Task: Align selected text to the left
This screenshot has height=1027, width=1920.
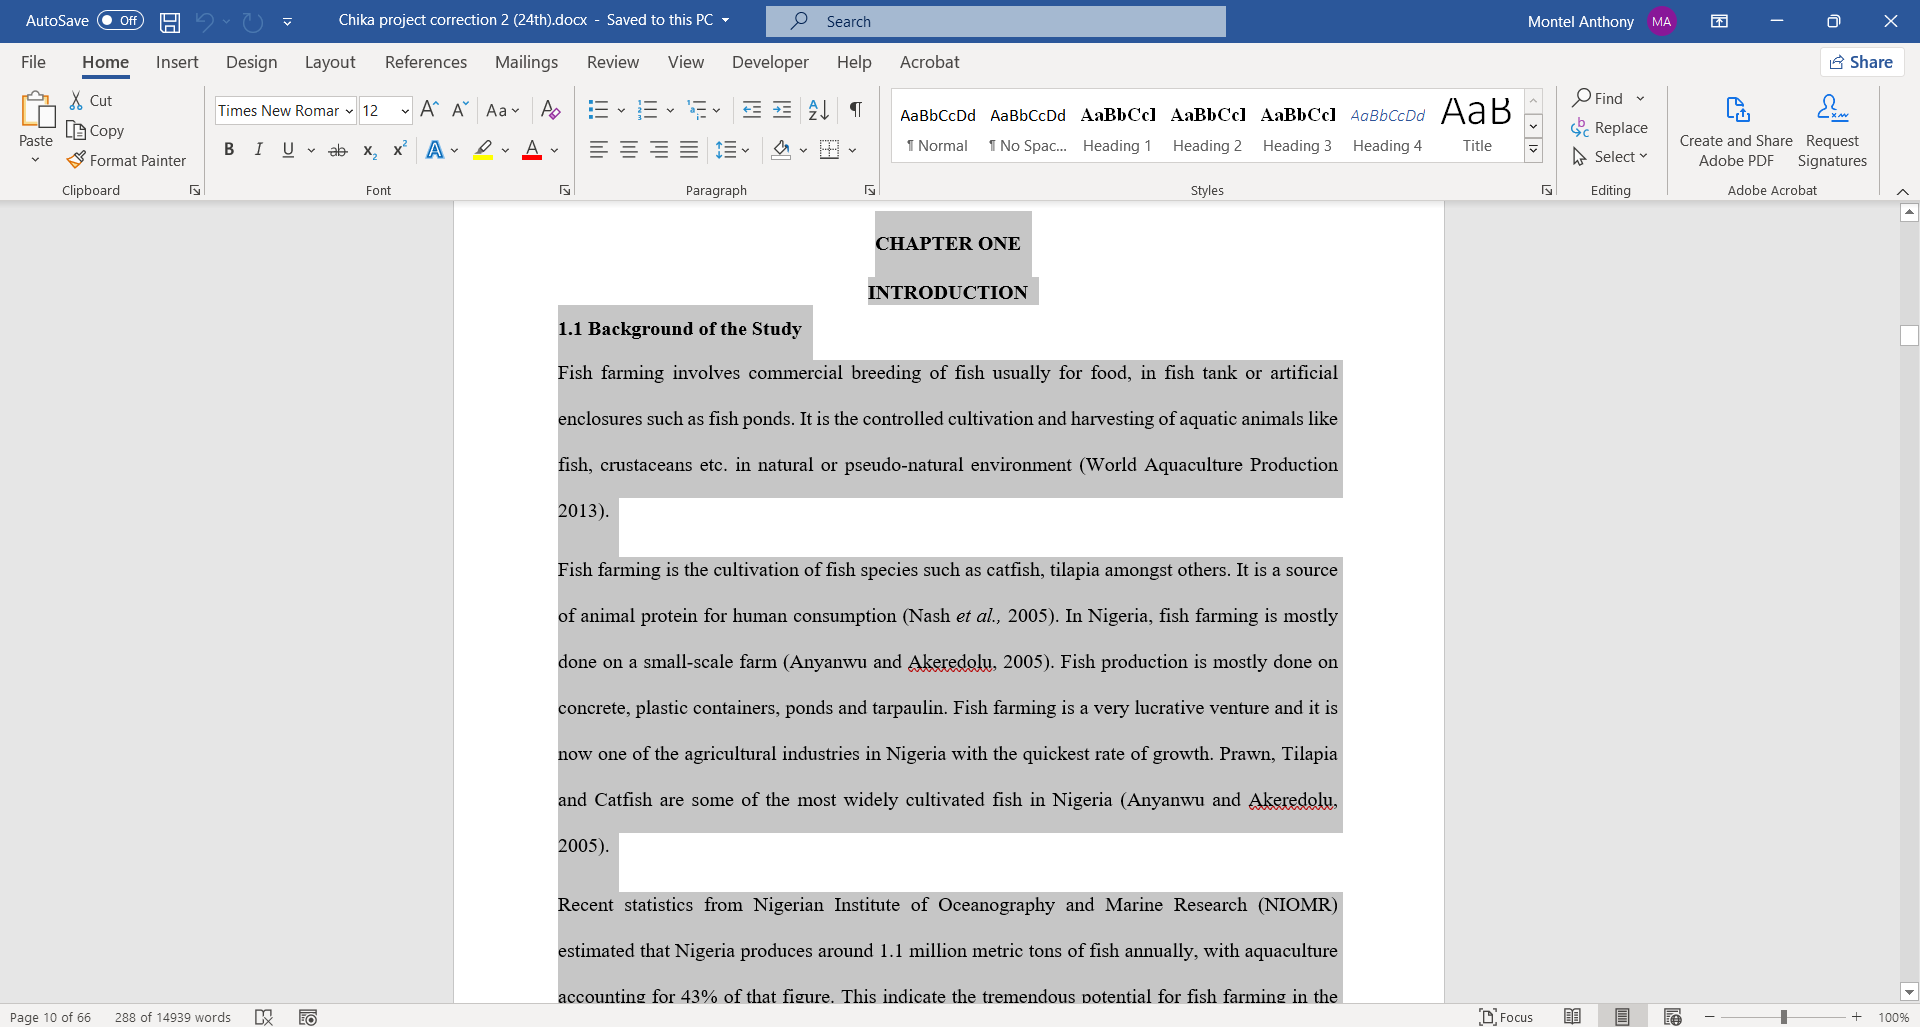Action: point(599,150)
